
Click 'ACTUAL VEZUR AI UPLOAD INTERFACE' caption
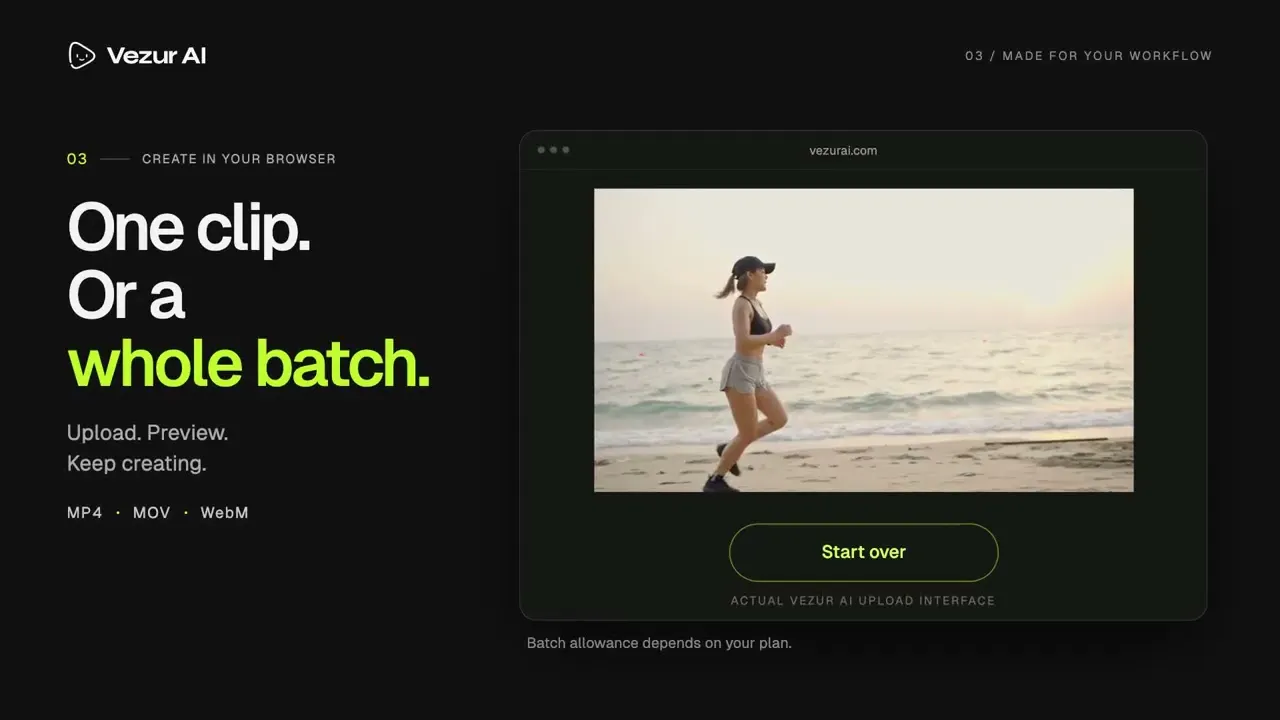tap(863, 601)
